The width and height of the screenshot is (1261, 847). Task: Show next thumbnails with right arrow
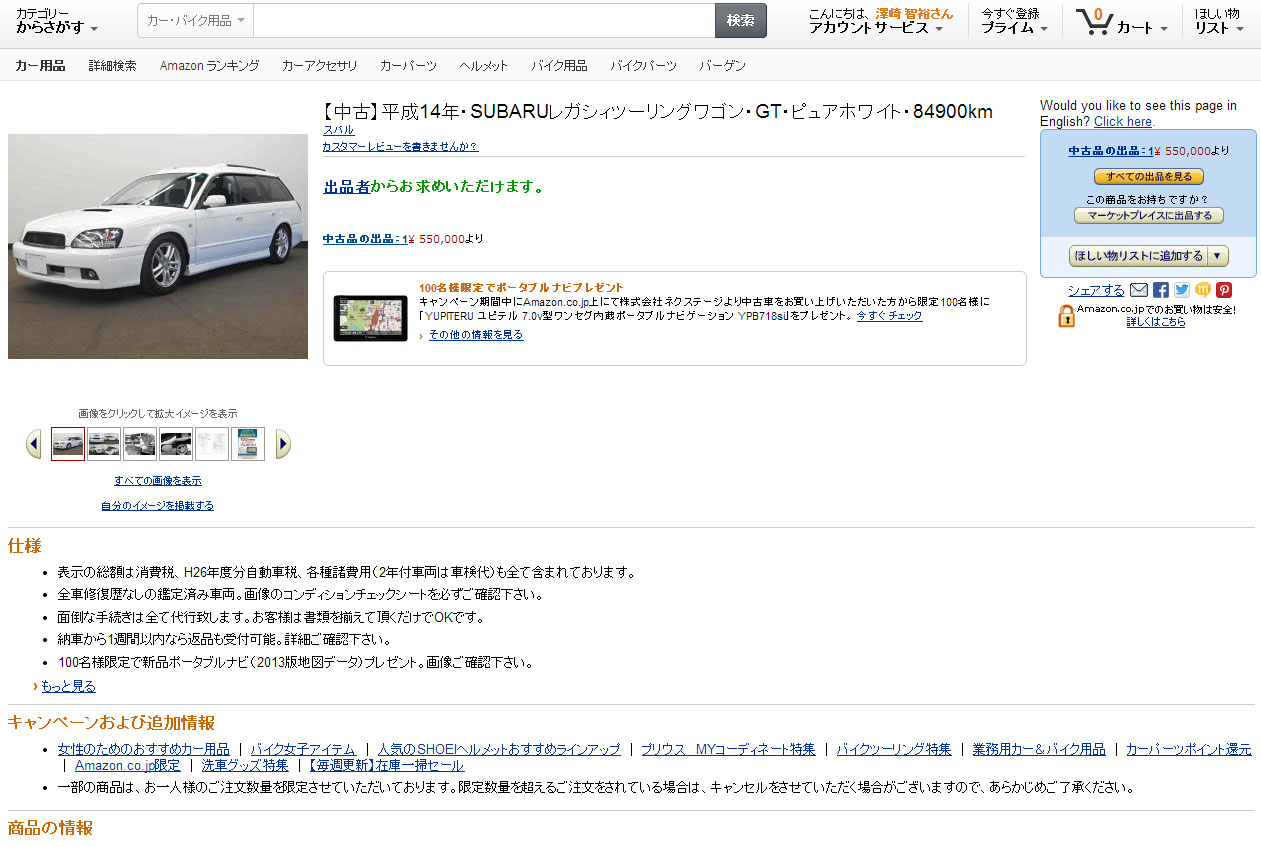[283, 443]
